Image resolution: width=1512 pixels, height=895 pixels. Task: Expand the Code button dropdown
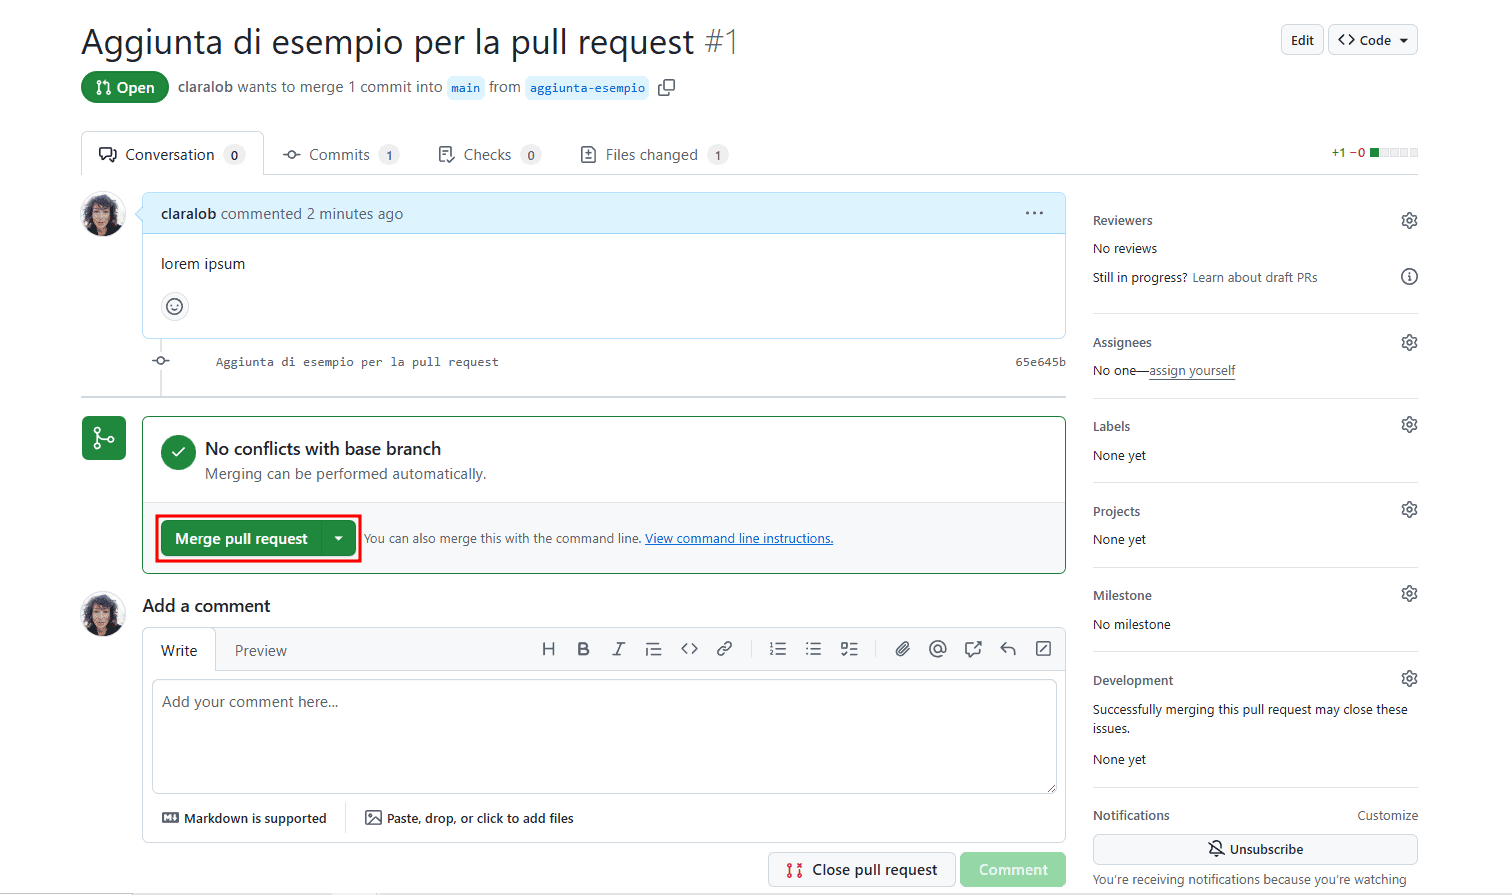tap(1404, 39)
